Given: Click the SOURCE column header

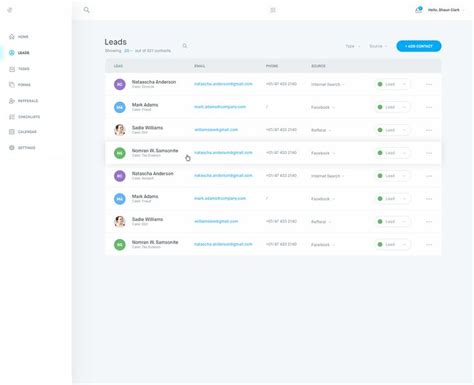Looking at the screenshot, I should click(318, 66).
